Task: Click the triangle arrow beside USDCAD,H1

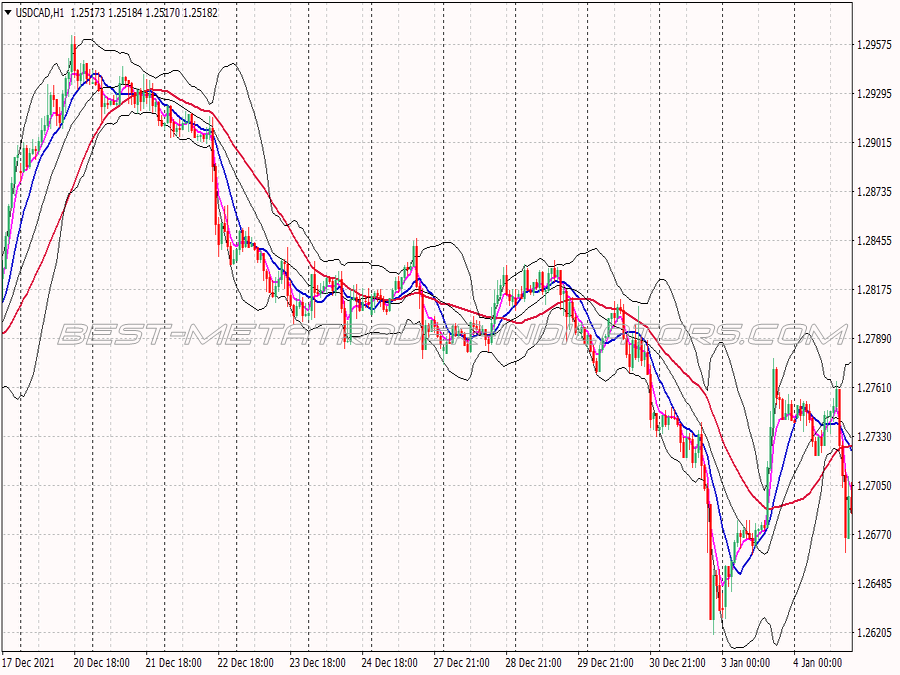Action: [x=8, y=12]
